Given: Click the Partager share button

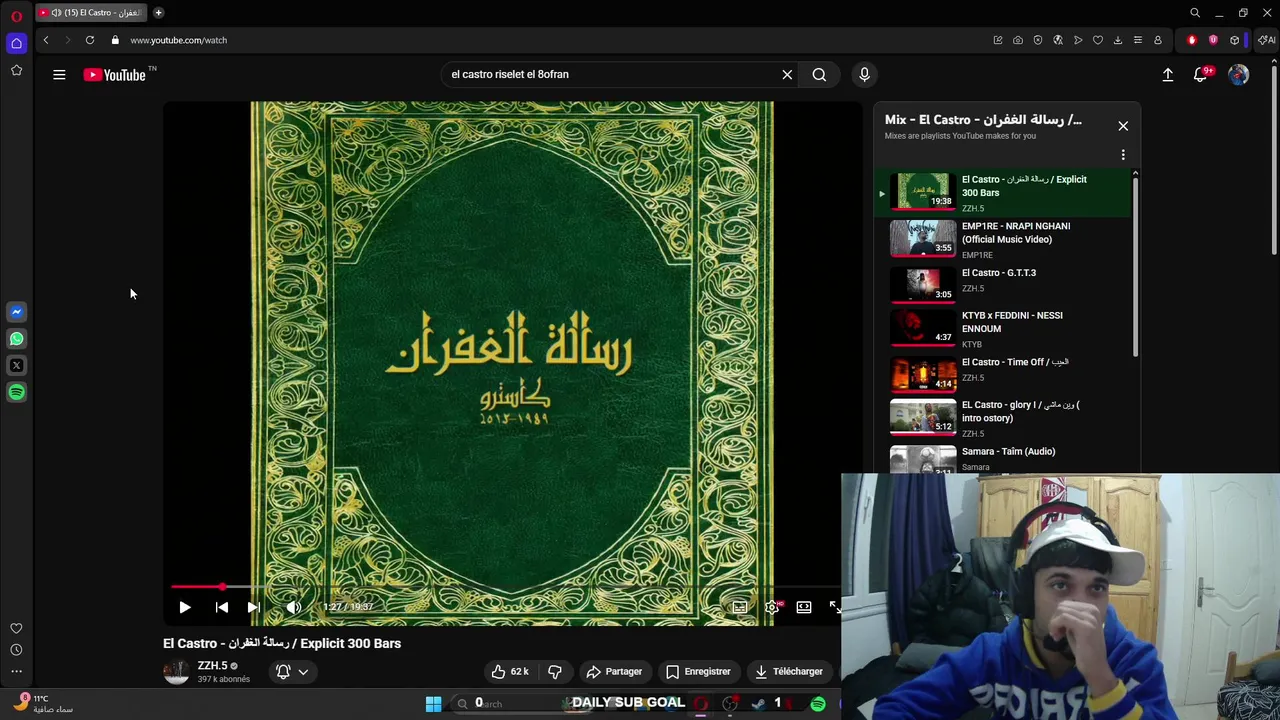Looking at the screenshot, I should click(x=614, y=671).
